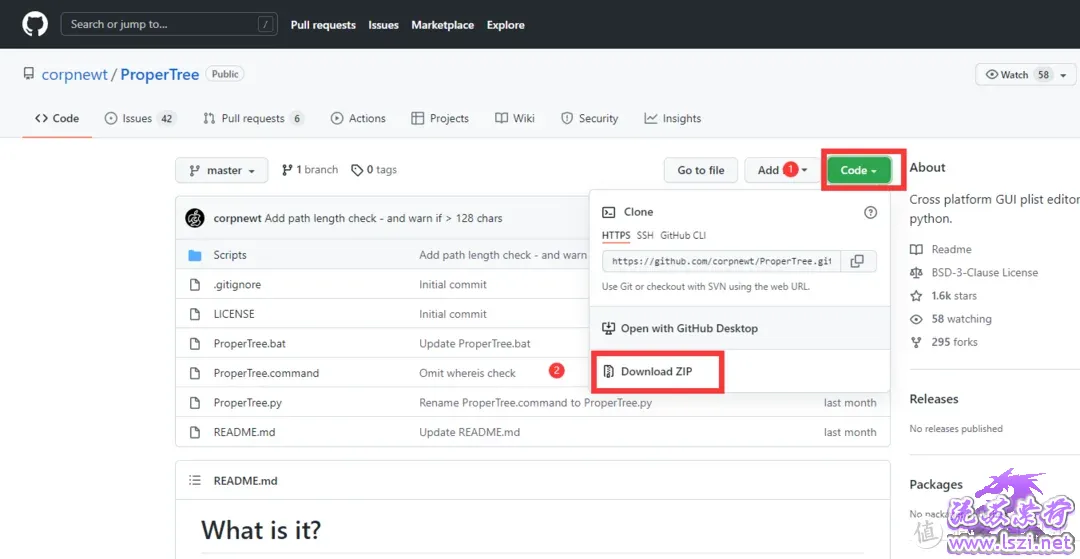Open the Readme link in About
The height and width of the screenshot is (559, 1080).
[951, 249]
